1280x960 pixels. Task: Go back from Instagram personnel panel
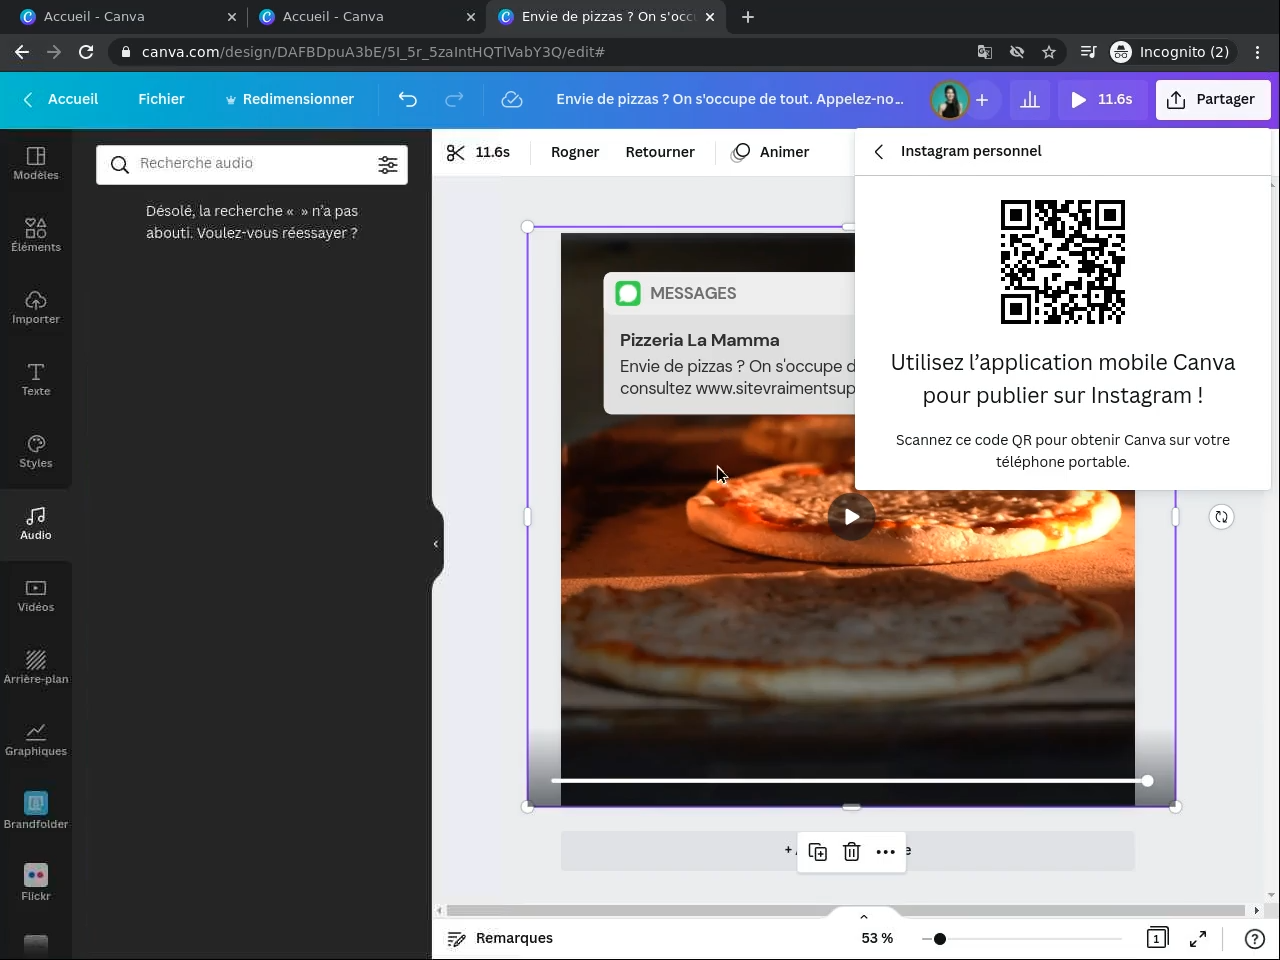point(879,152)
